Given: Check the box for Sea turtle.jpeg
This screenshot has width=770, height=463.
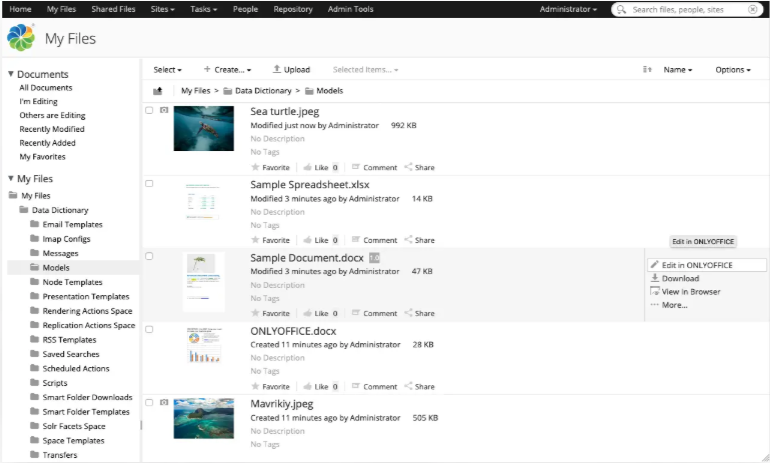Looking at the screenshot, I should (149, 110).
